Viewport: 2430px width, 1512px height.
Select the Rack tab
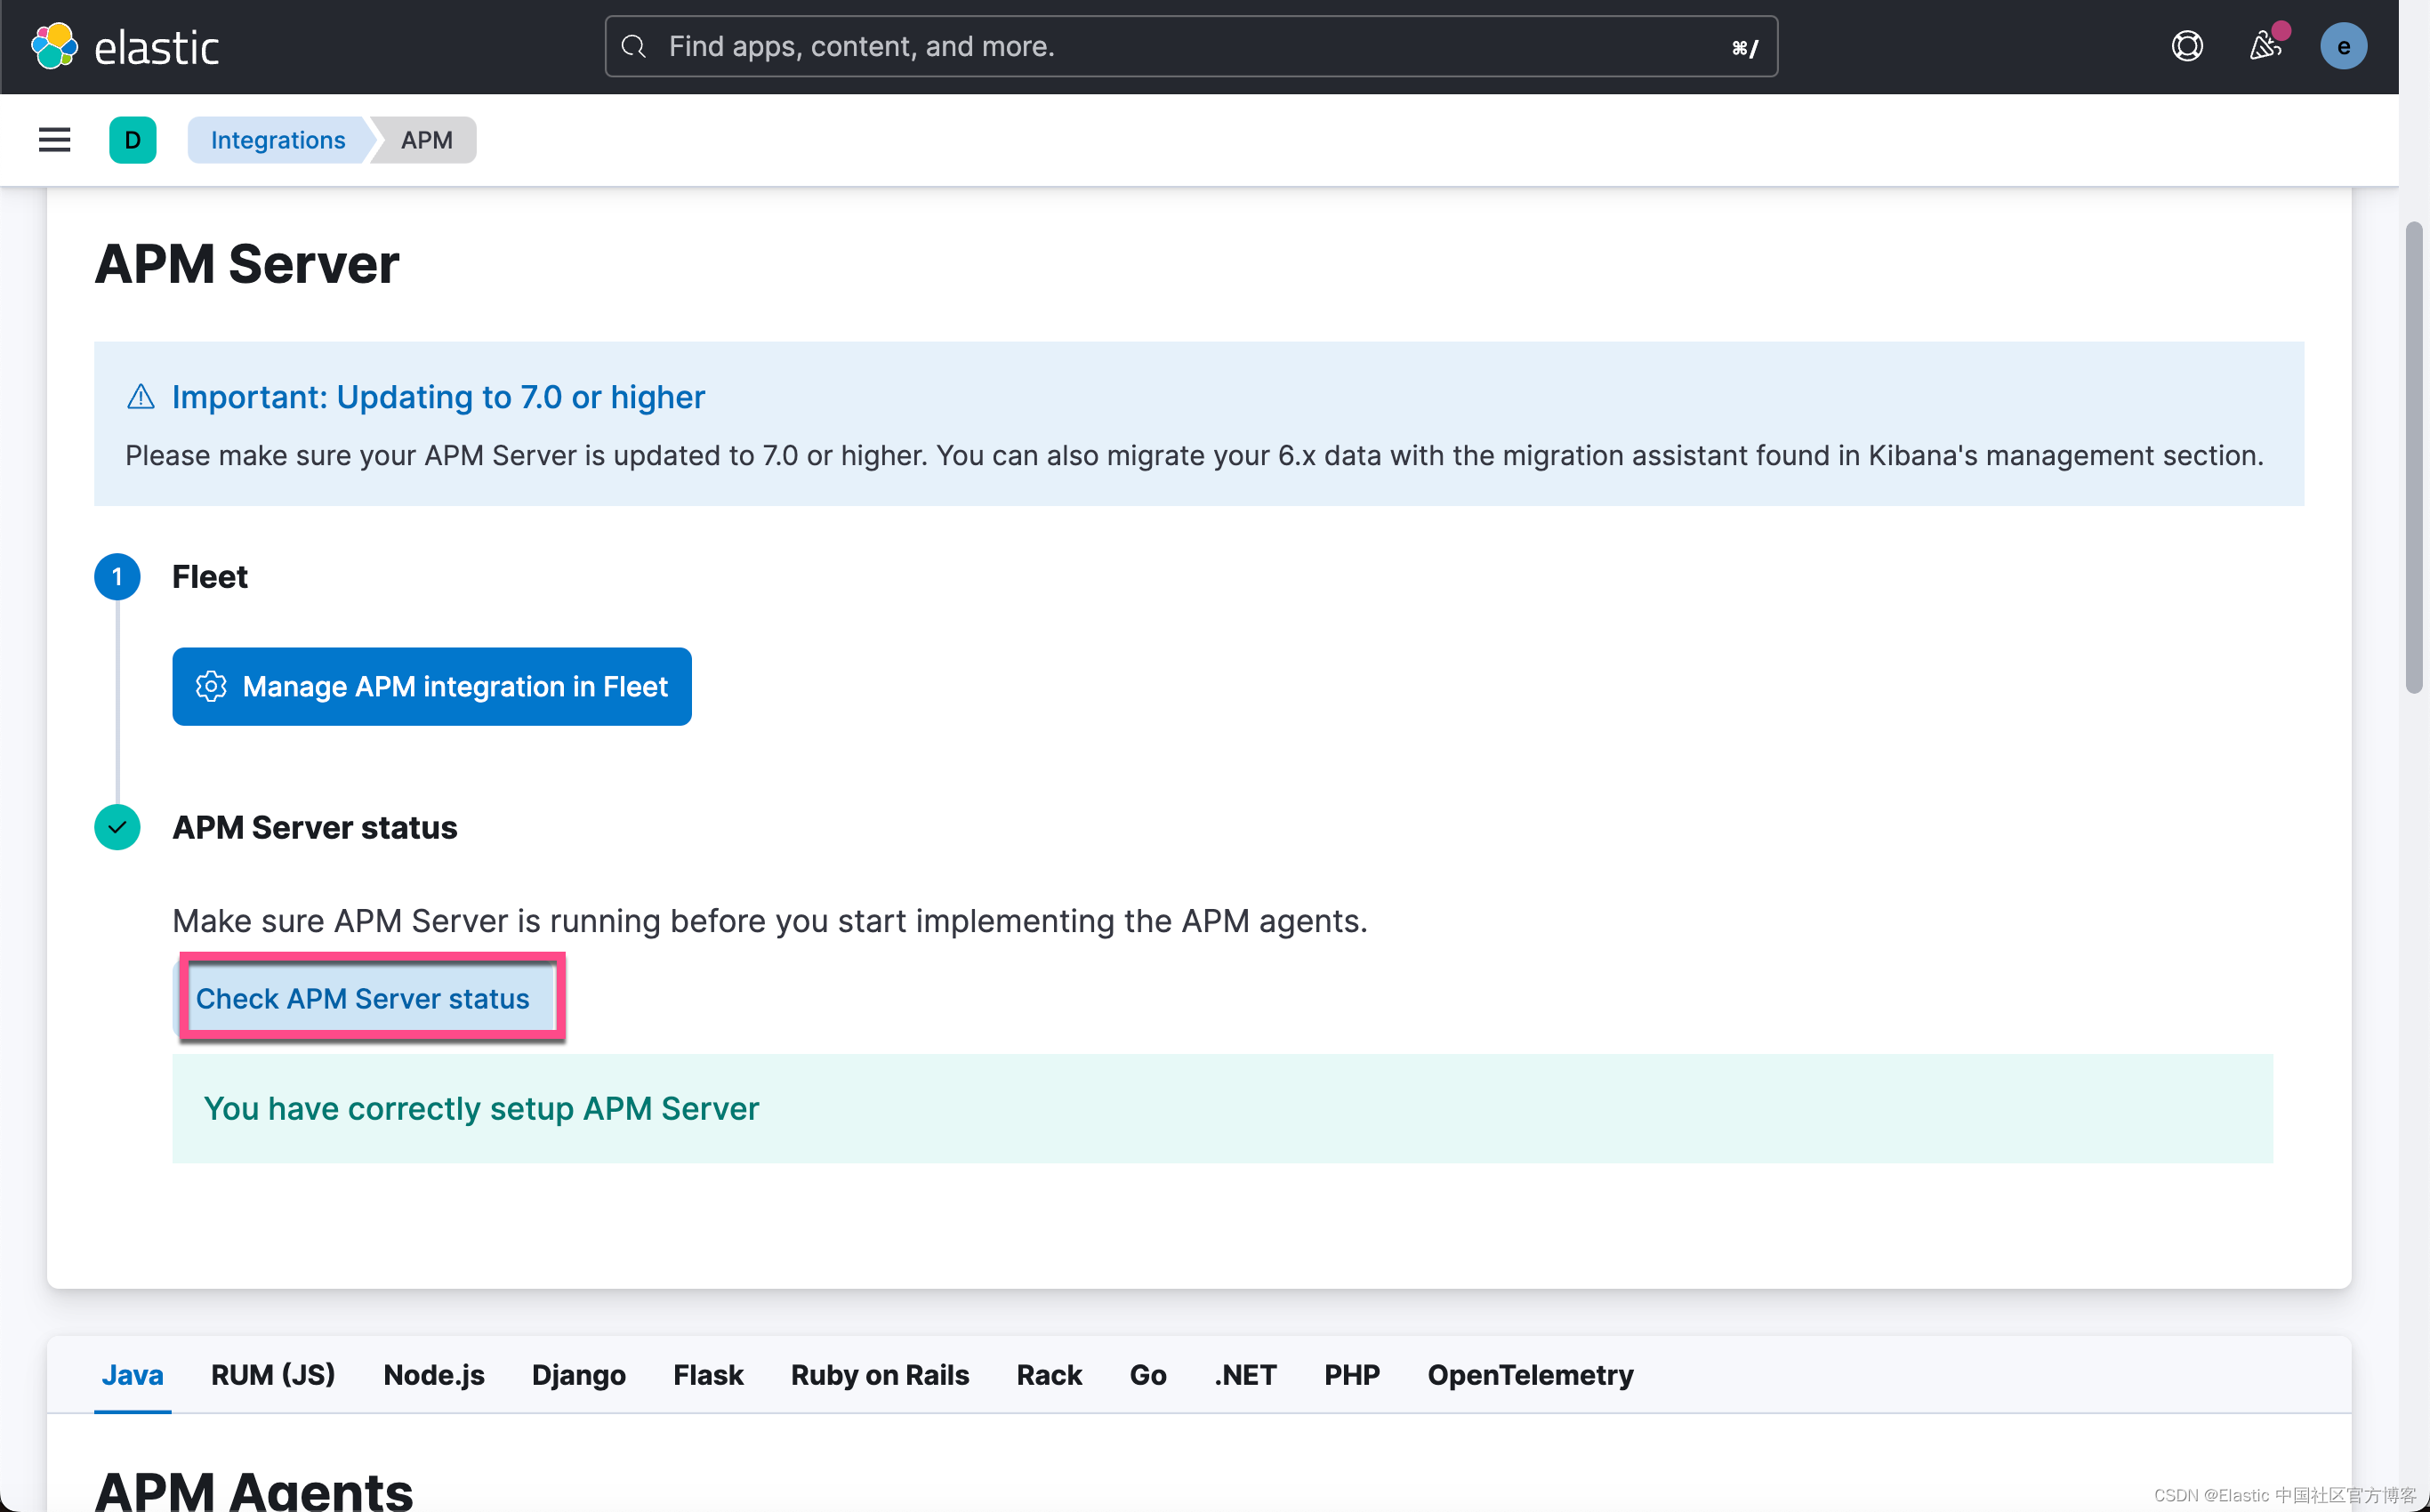[x=1049, y=1375]
